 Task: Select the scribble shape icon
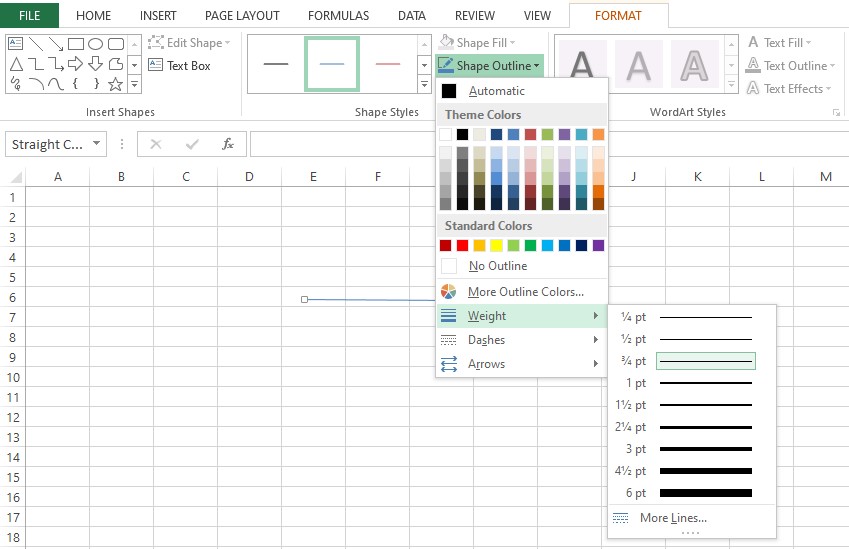[x=16, y=84]
